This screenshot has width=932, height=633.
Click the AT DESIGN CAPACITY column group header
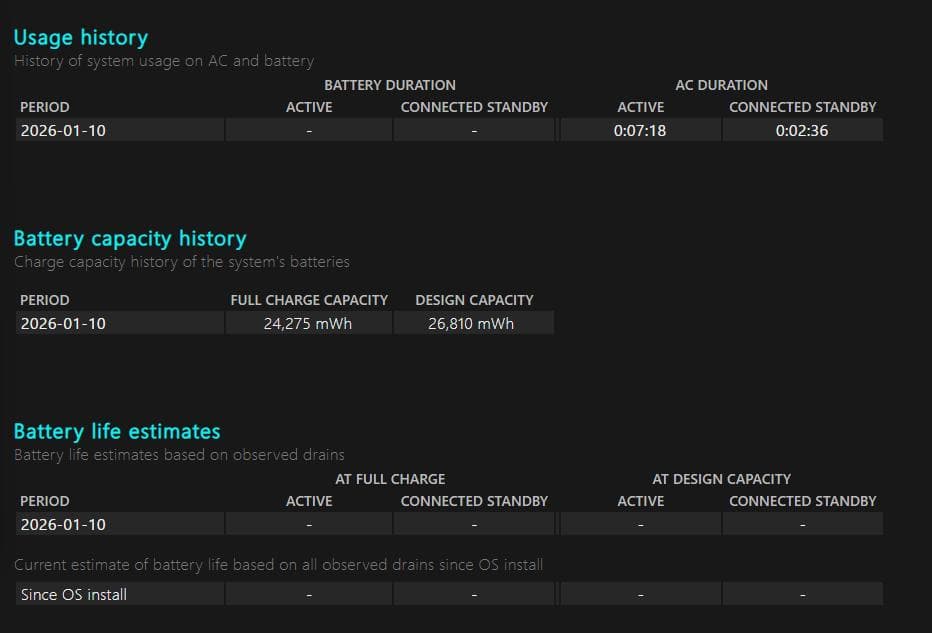(x=721, y=479)
